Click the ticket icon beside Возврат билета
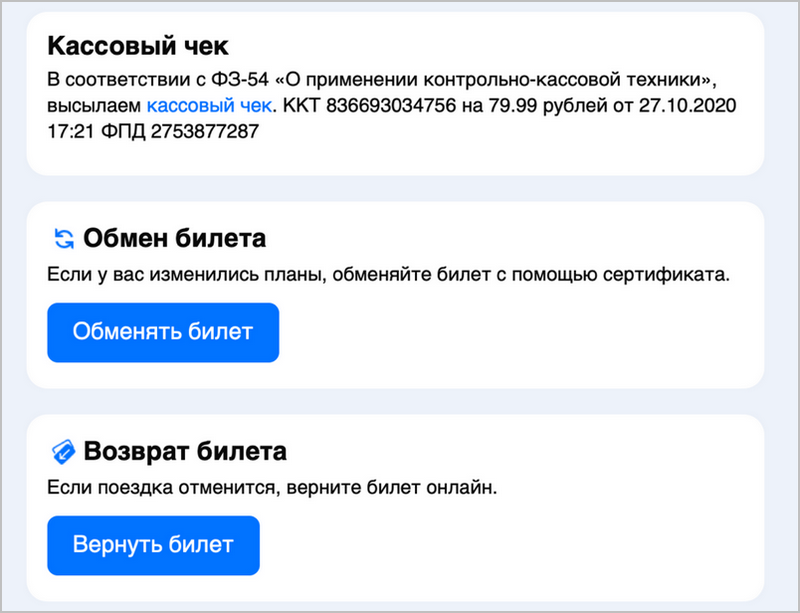 [x=63, y=452]
